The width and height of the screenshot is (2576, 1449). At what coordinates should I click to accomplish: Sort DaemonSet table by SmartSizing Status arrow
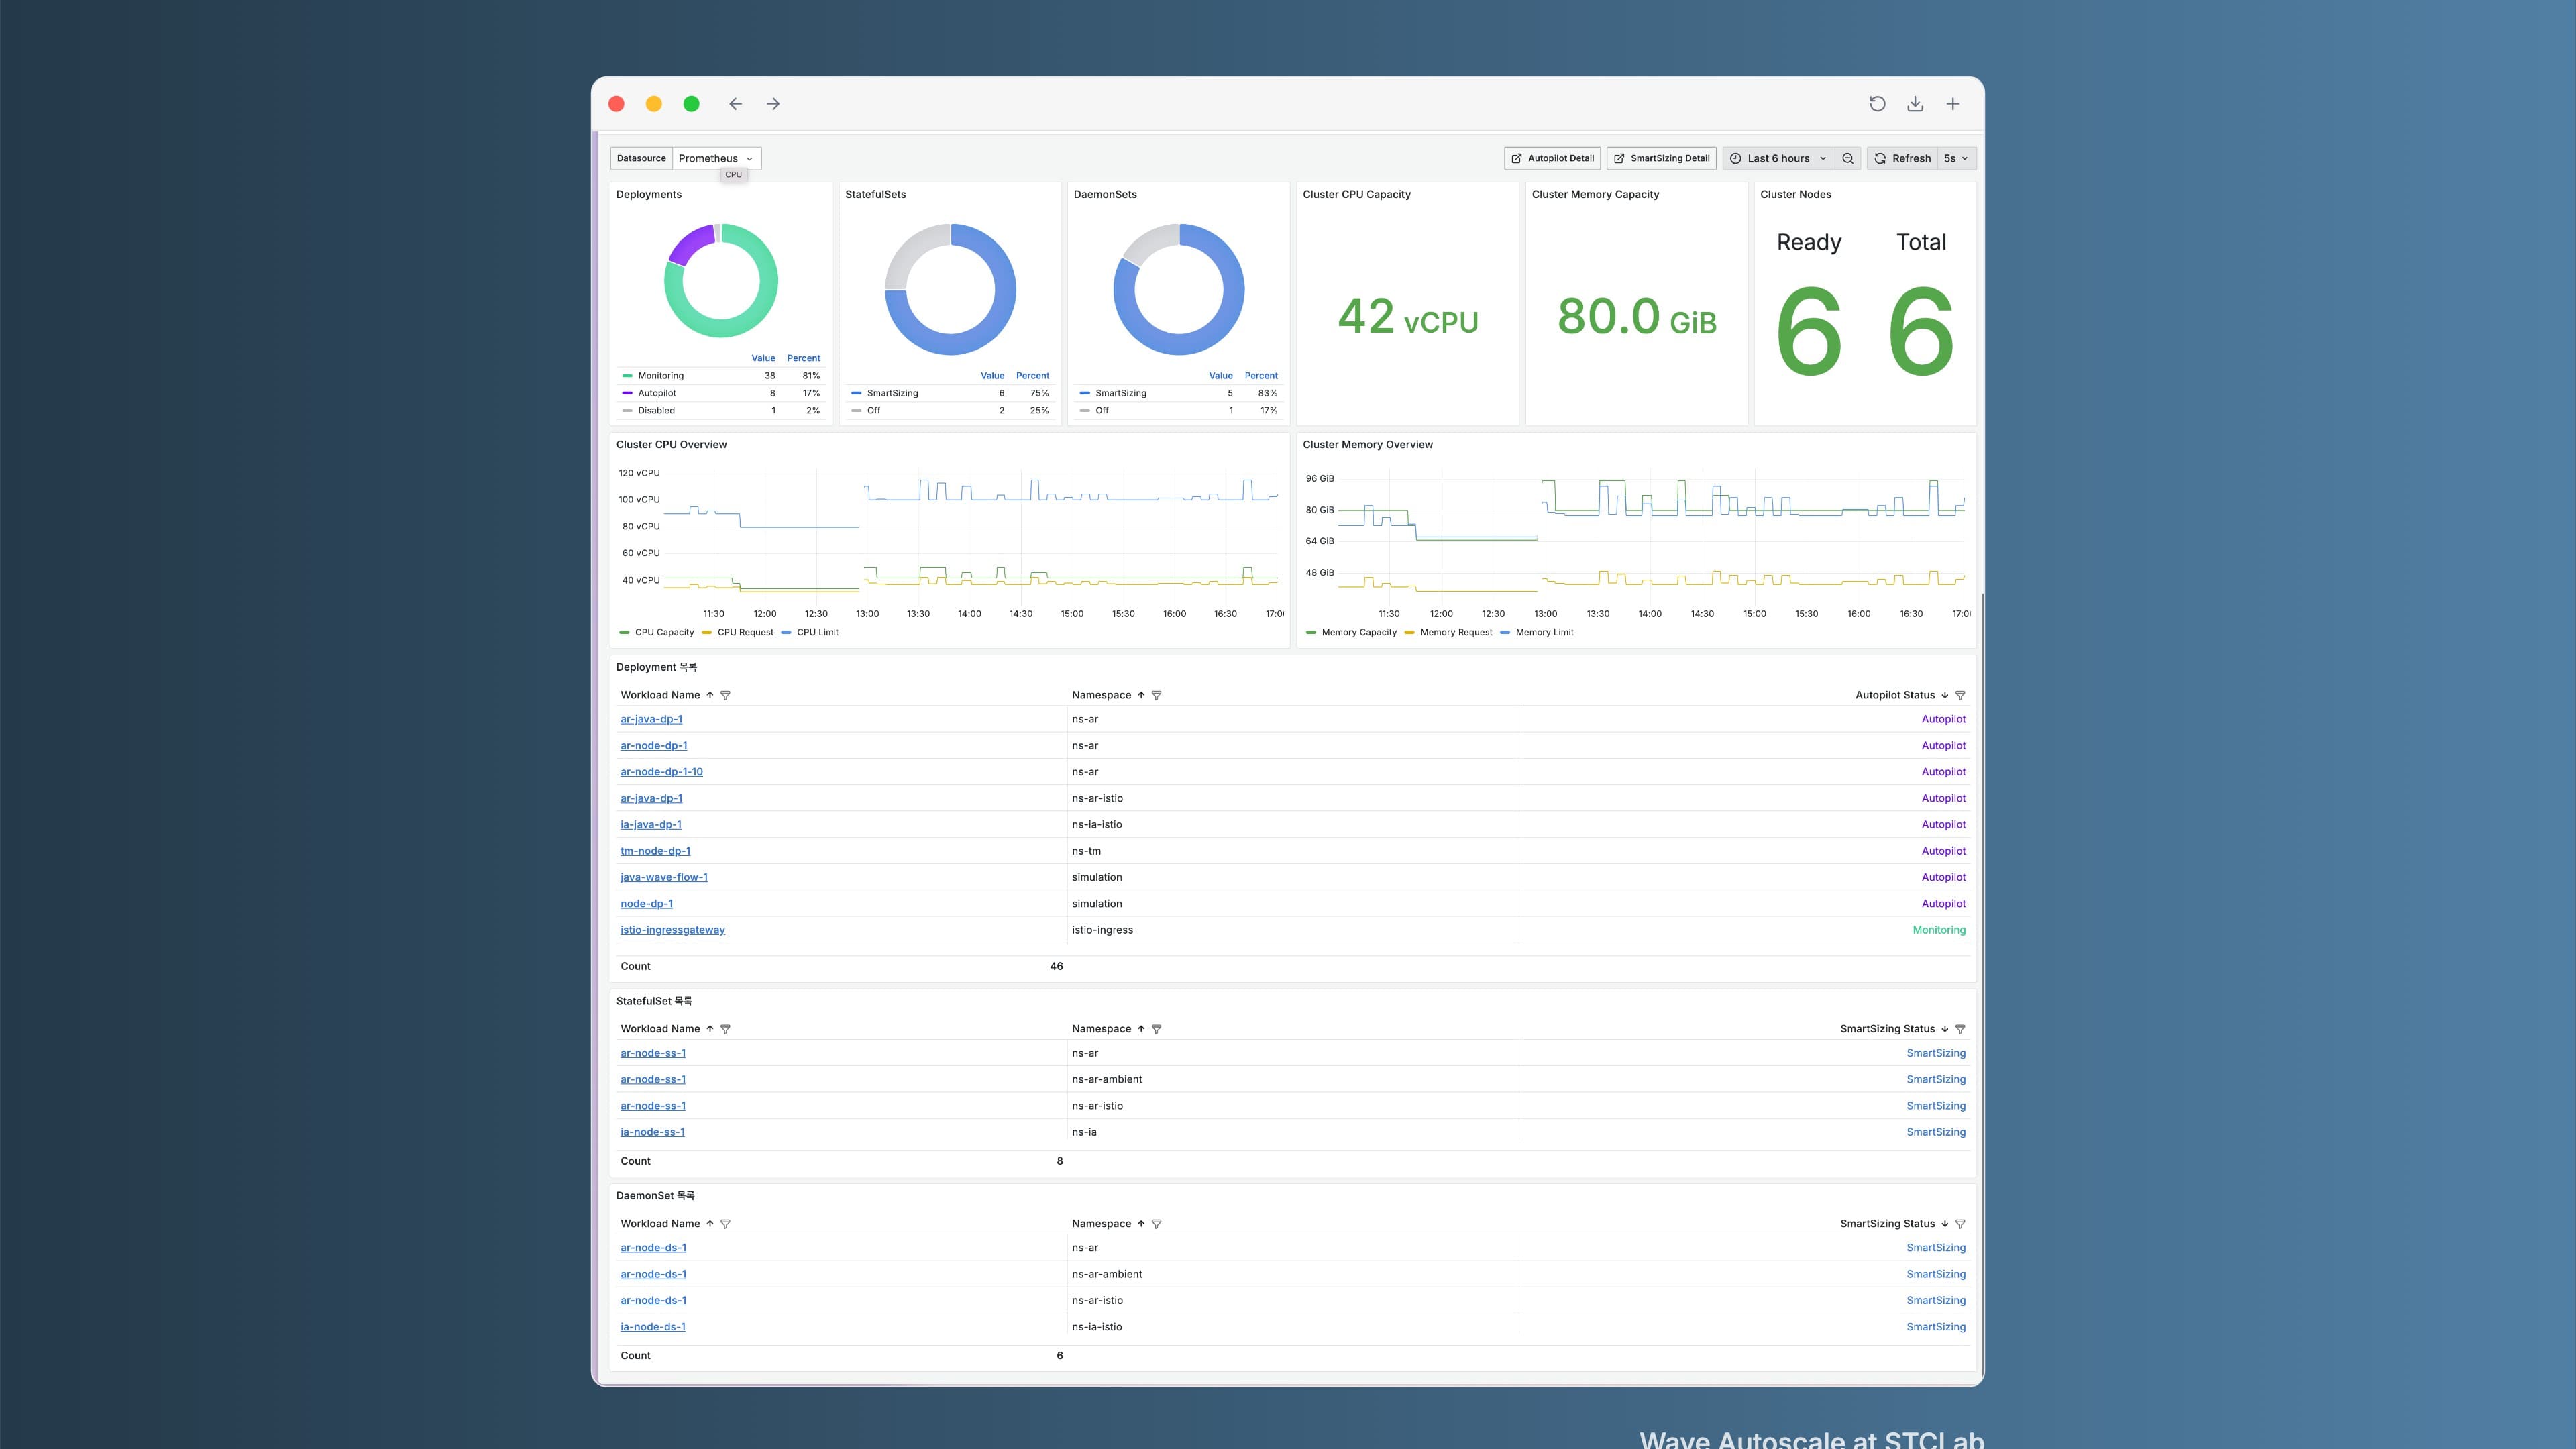[1944, 1224]
